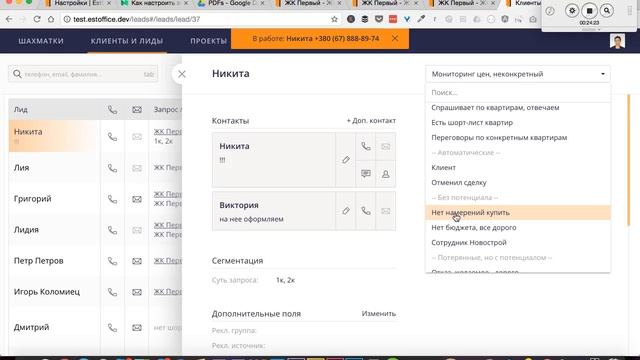Switch to Настройки browser tab
Viewport: 640px width, 360px height.
click(78, 4)
